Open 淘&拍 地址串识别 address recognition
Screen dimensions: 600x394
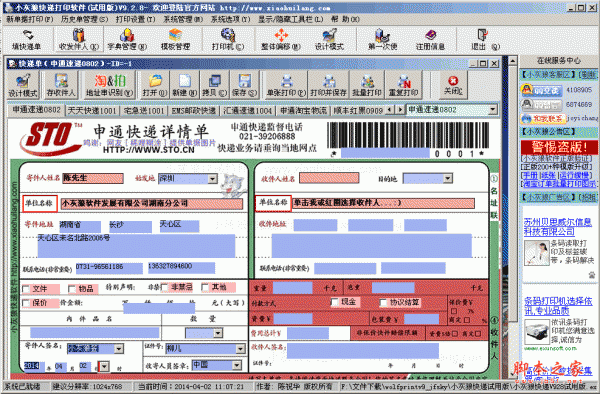point(109,85)
